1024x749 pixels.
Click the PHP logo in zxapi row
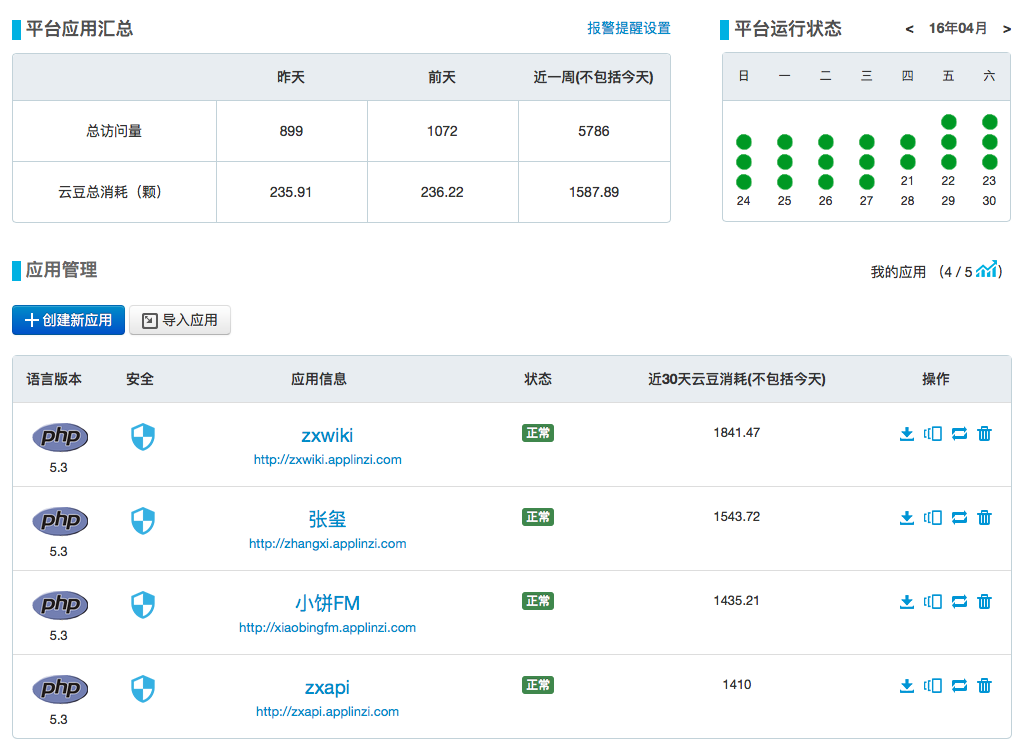click(60, 689)
